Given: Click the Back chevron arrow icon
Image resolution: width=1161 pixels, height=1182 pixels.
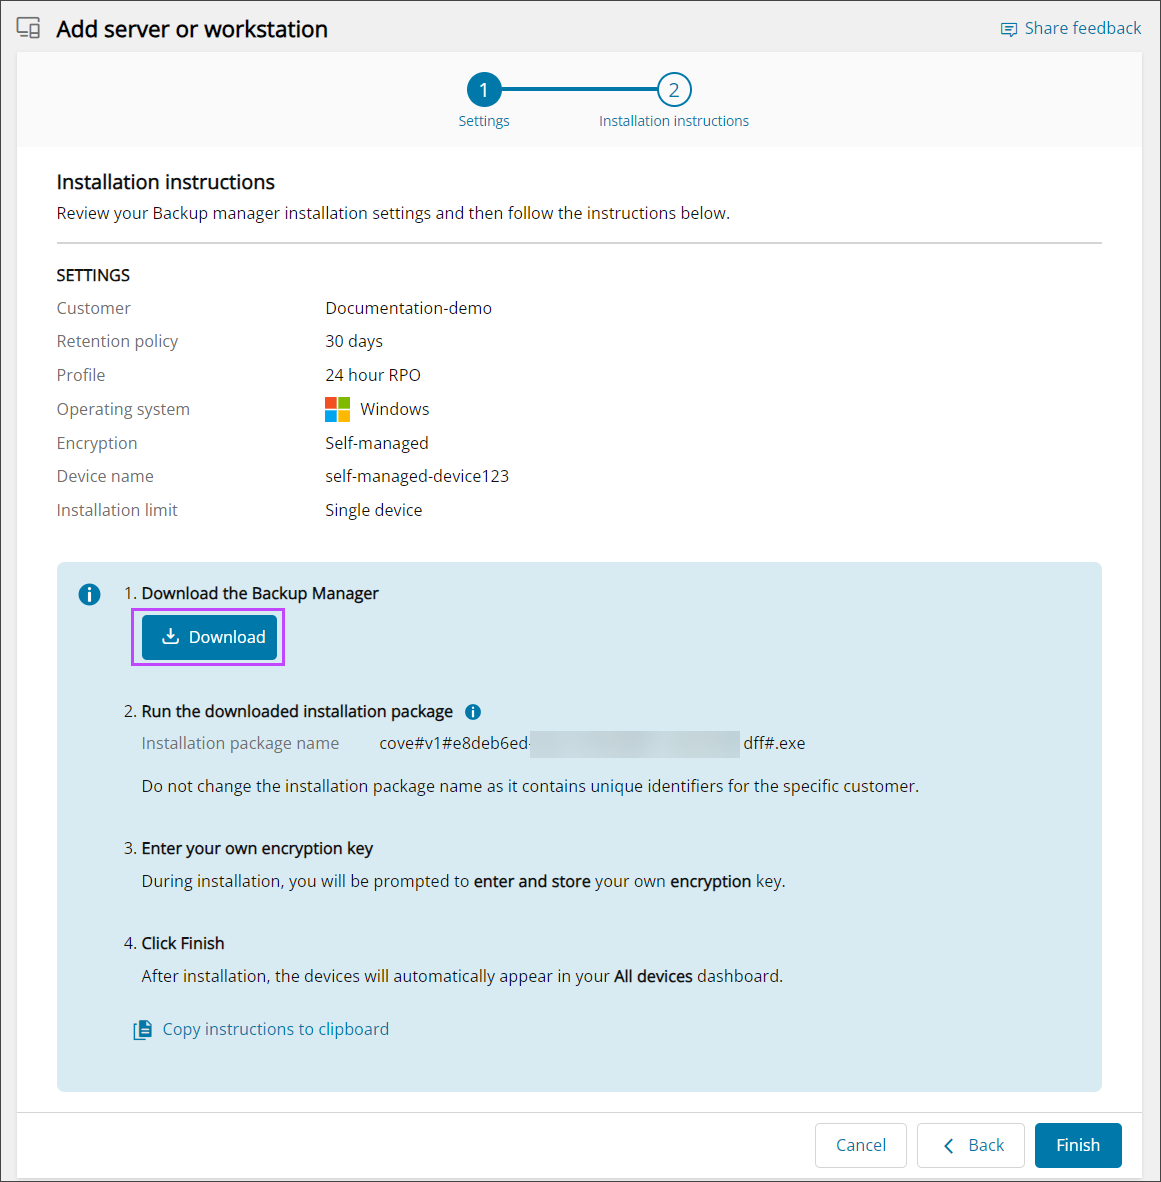Looking at the screenshot, I should (949, 1146).
